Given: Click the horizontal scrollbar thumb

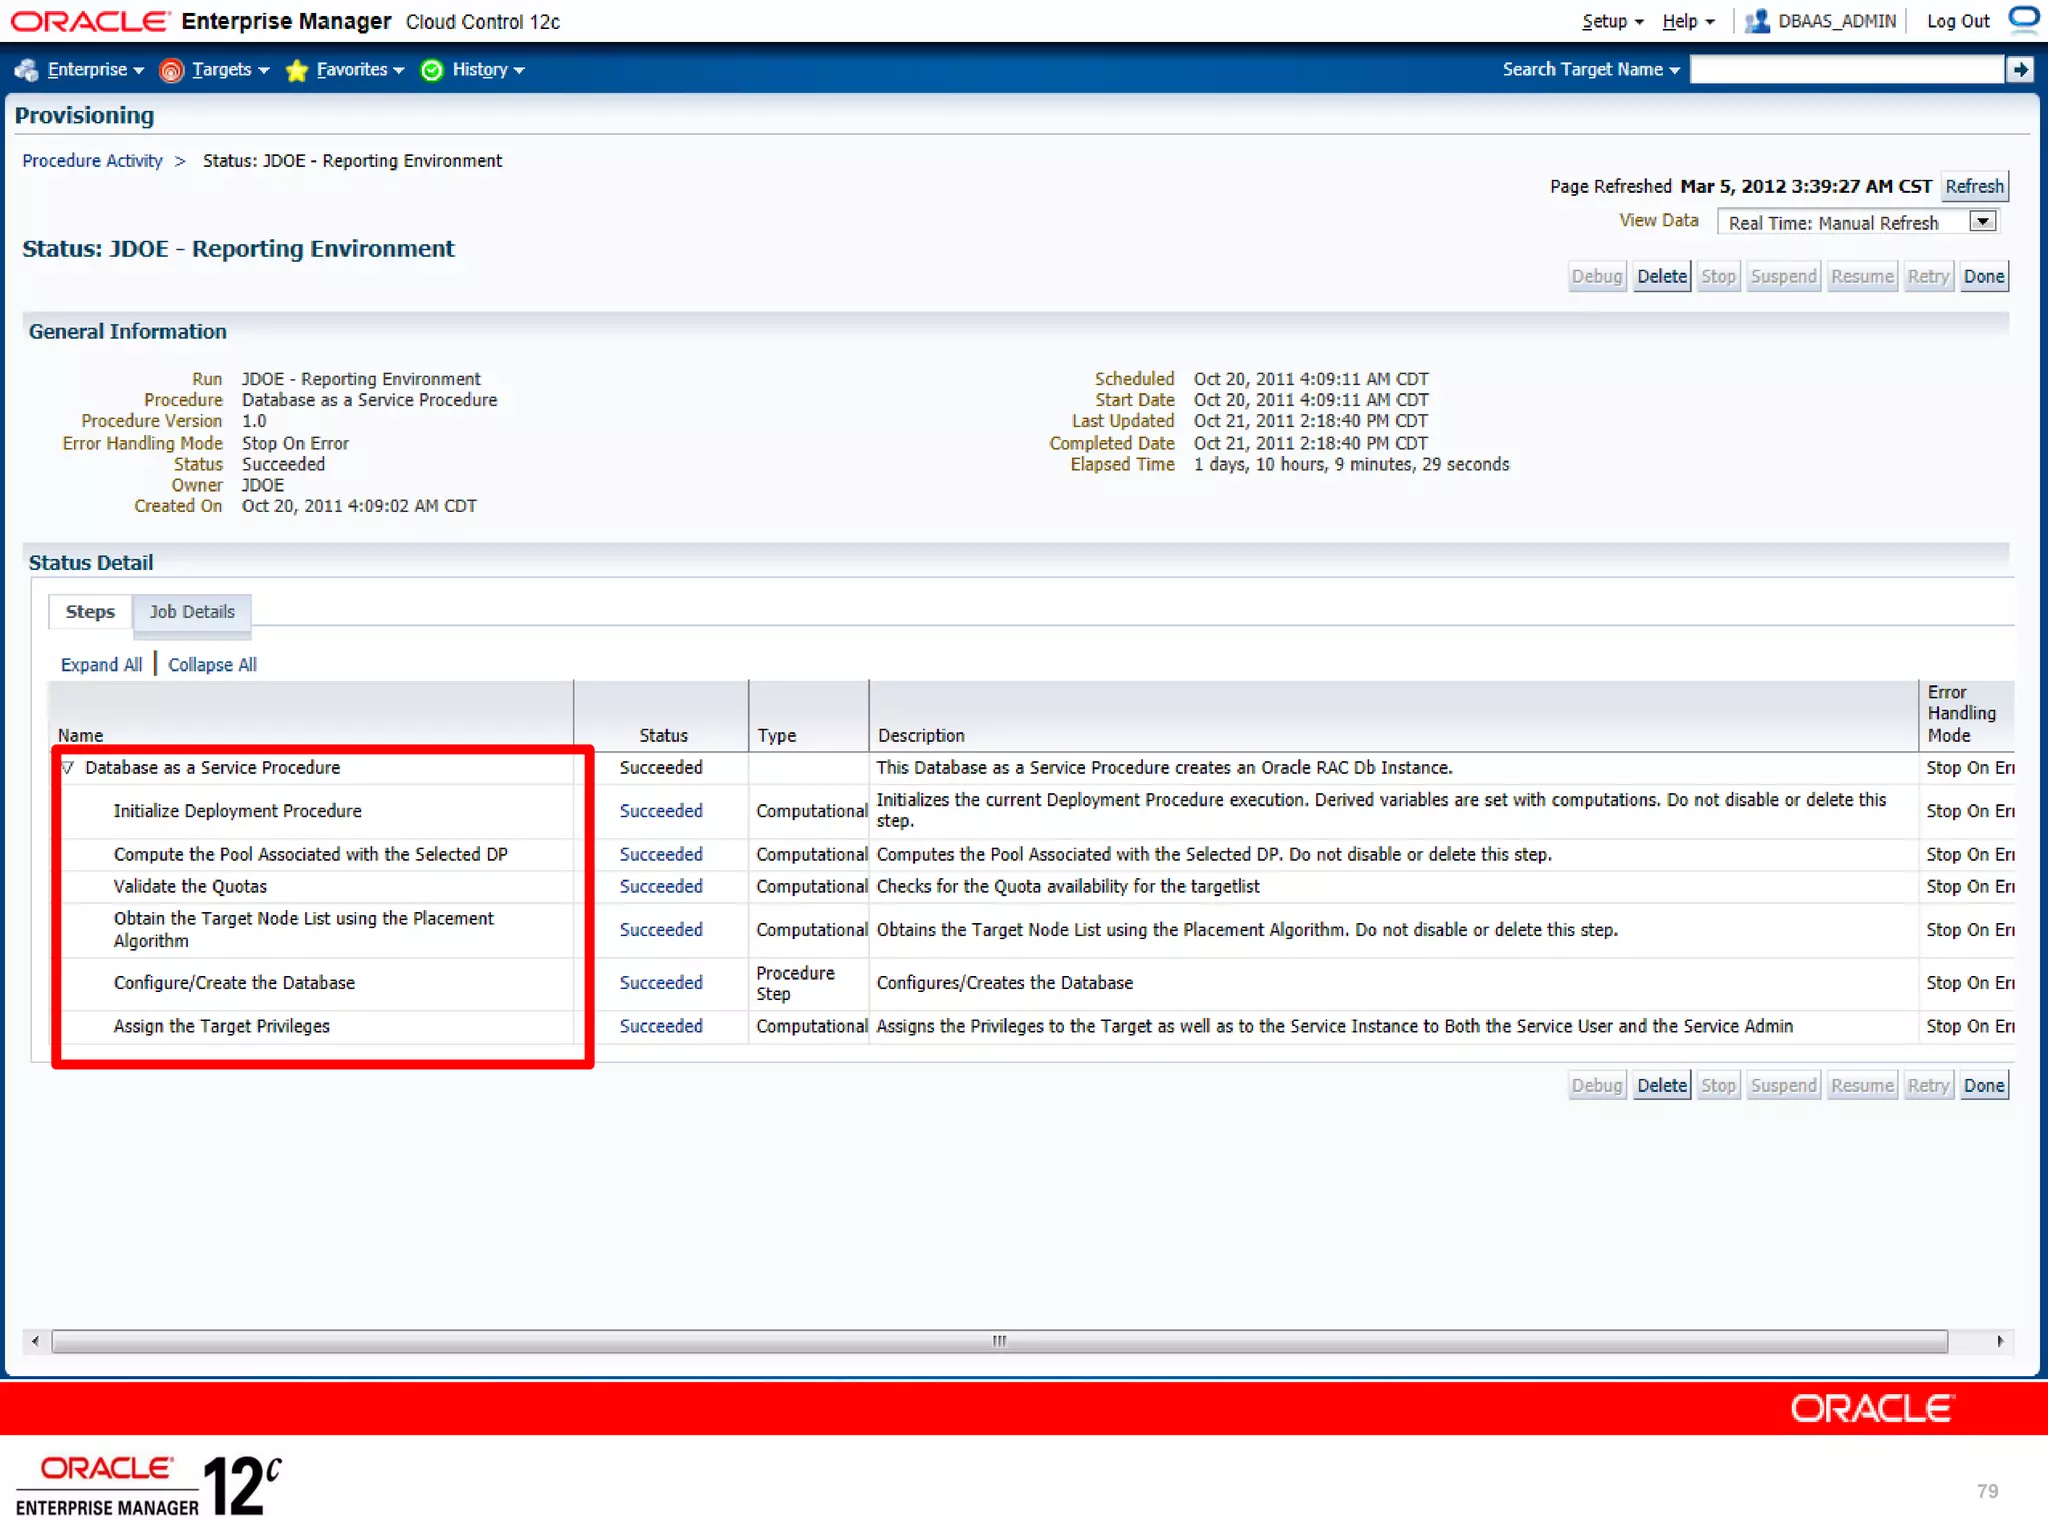Looking at the screenshot, I should point(999,1341).
